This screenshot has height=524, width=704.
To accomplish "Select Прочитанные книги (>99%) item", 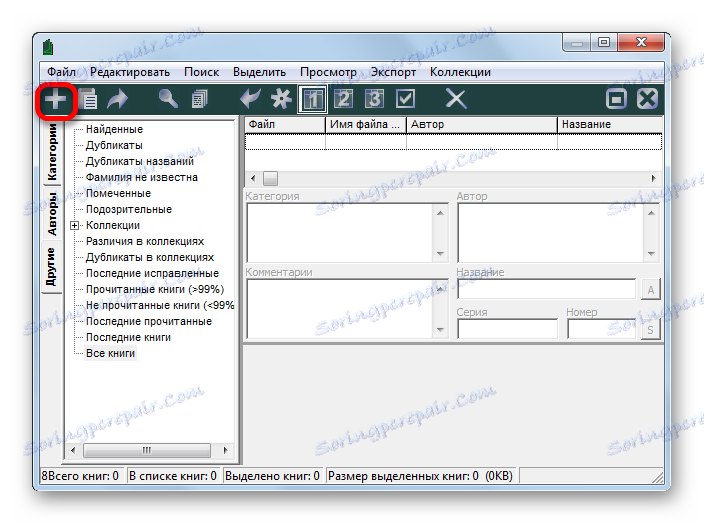I will (x=154, y=290).
